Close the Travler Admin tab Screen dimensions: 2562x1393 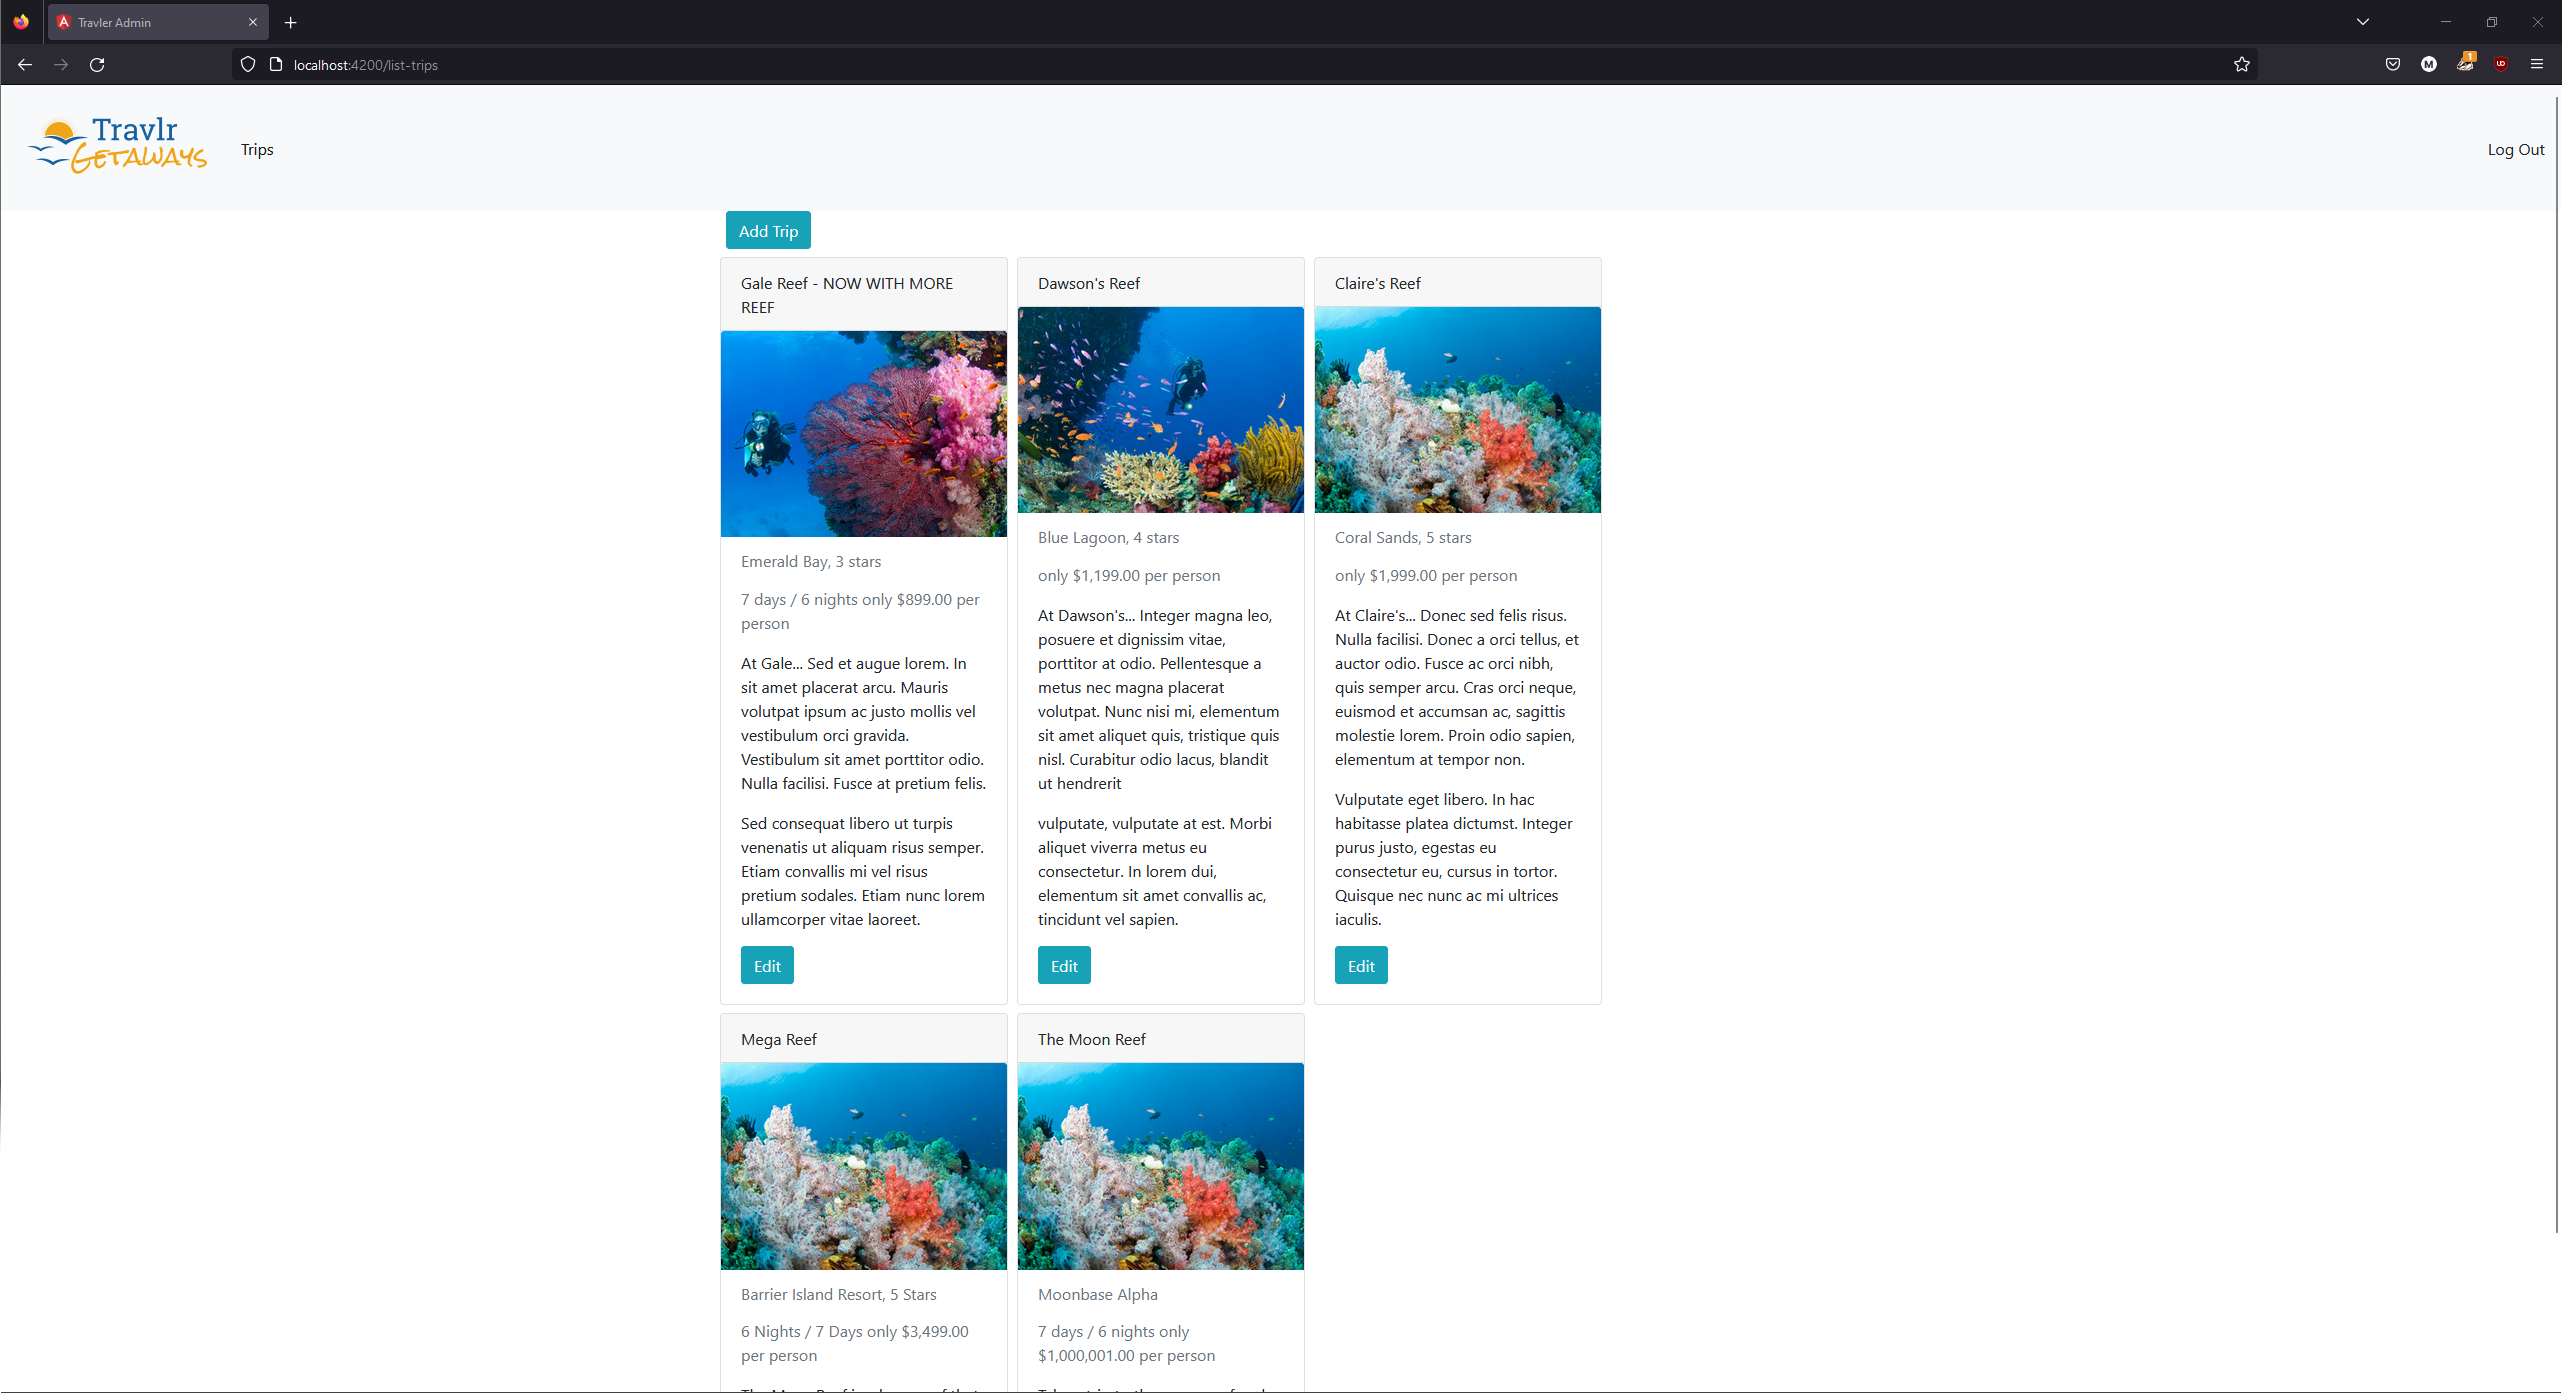coord(253,22)
